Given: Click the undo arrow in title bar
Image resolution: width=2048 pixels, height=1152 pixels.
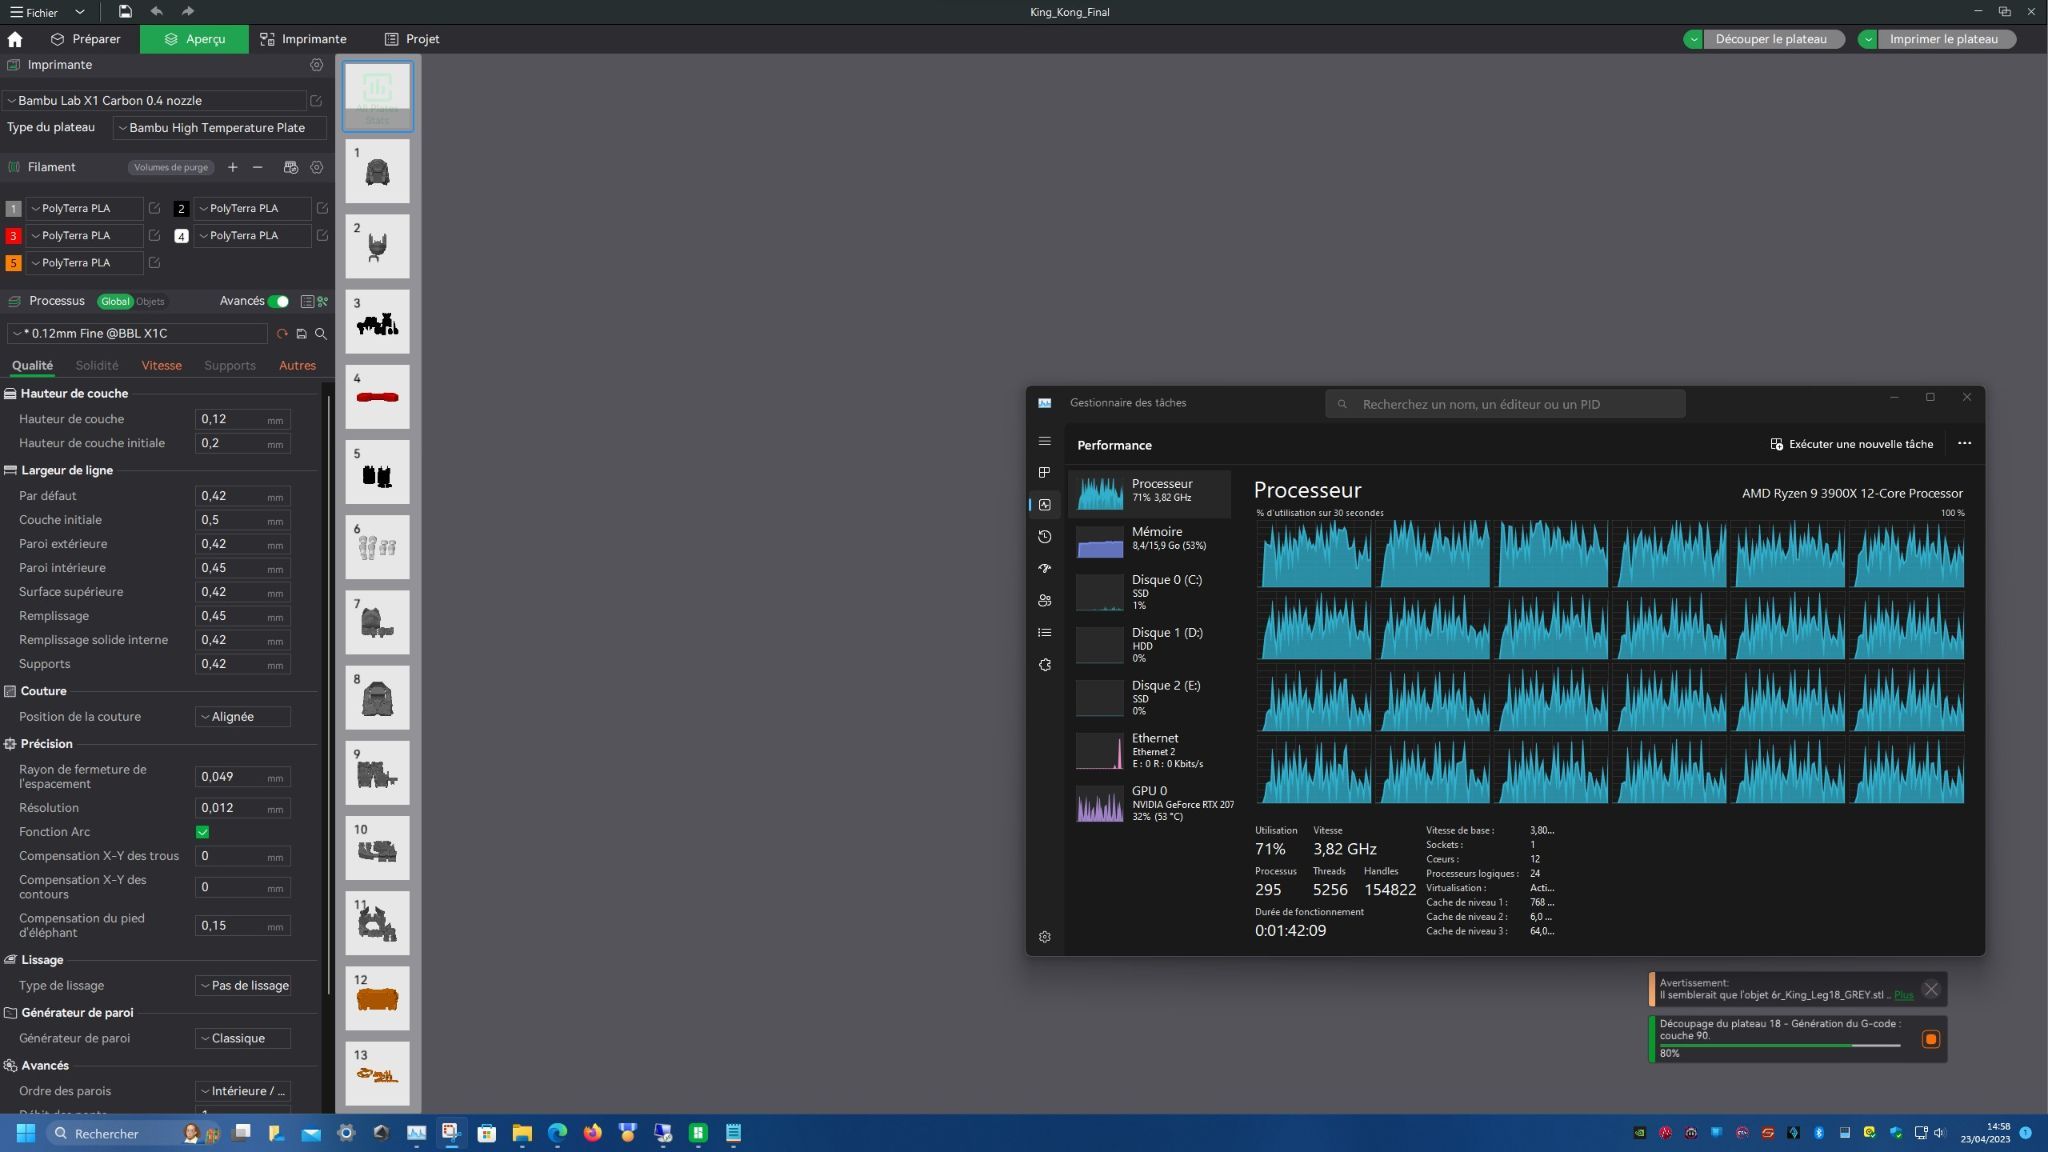Looking at the screenshot, I should pyautogui.click(x=156, y=12).
